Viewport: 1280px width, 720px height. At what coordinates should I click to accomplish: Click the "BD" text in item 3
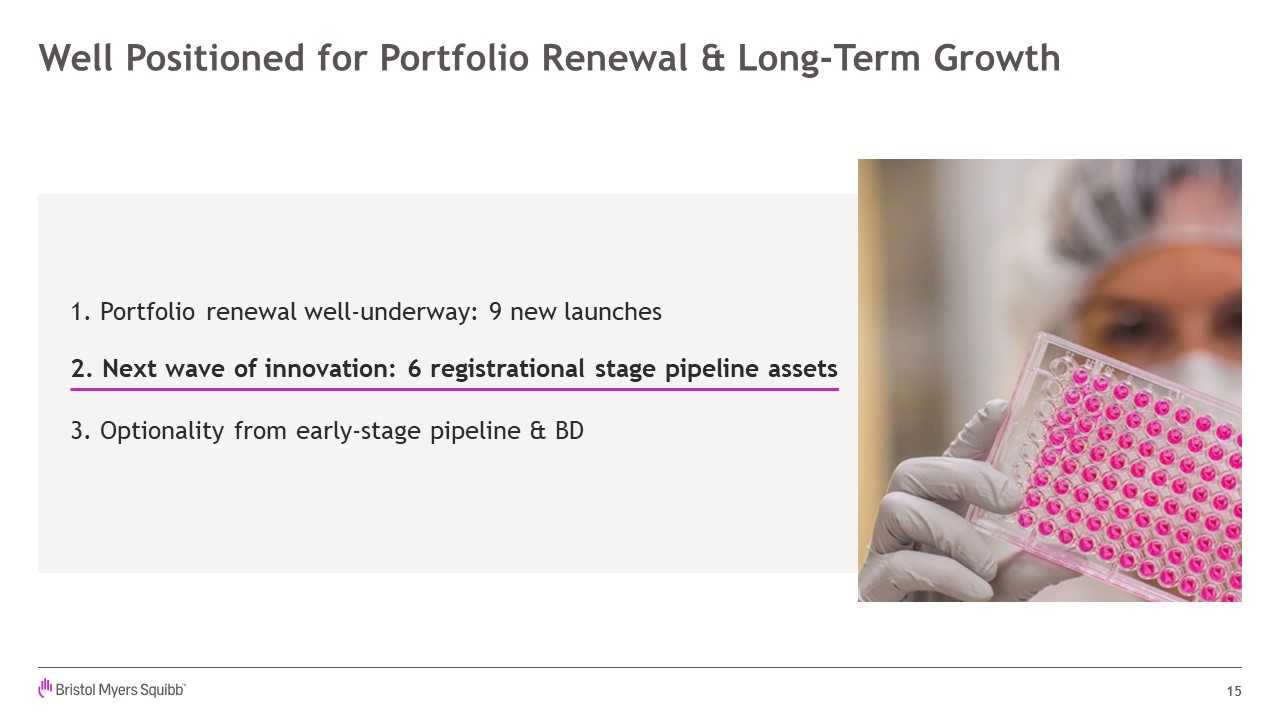(569, 431)
